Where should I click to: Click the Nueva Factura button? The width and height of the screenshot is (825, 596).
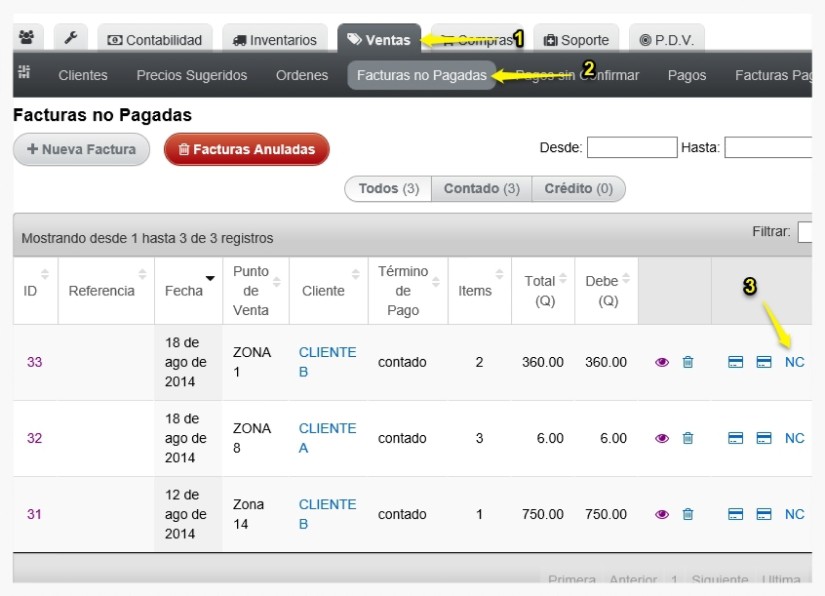point(82,149)
